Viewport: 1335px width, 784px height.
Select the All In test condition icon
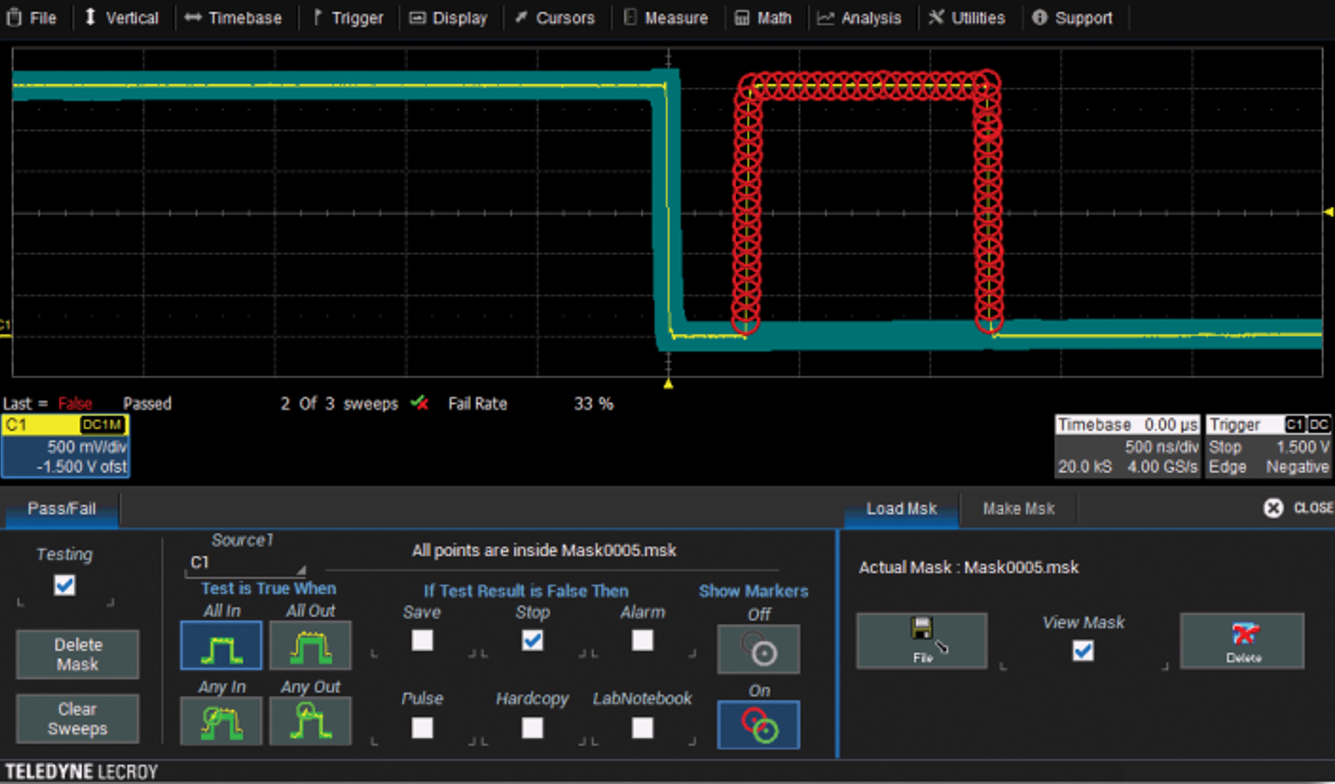221,645
